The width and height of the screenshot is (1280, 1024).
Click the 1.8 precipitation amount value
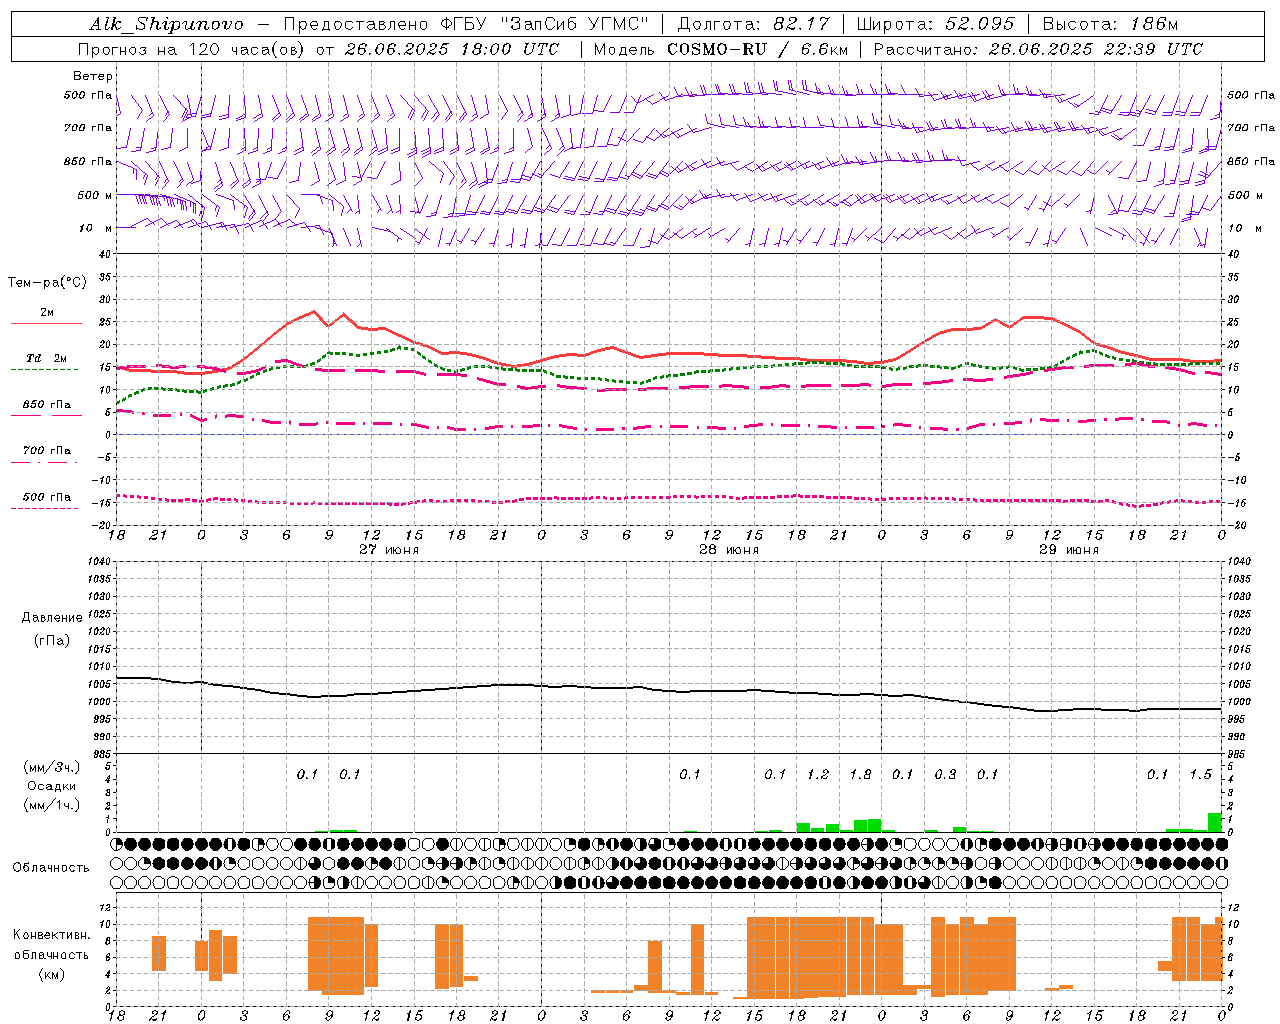[x=860, y=775]
